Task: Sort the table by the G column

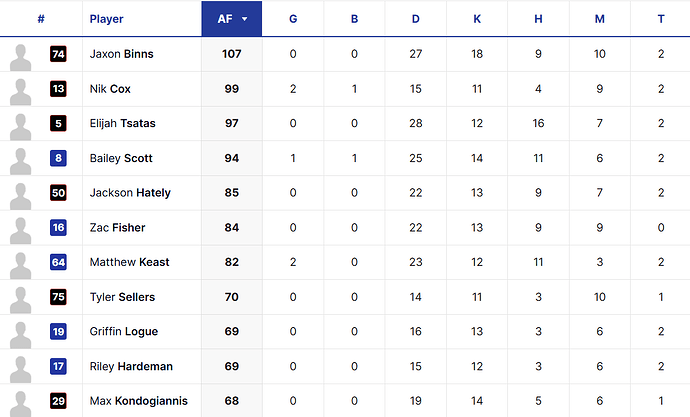Action: point(293,19)
